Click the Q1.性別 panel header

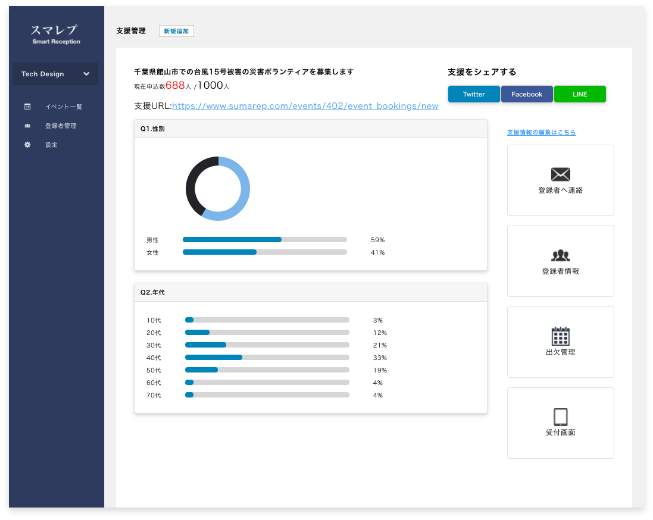[311, 129]
